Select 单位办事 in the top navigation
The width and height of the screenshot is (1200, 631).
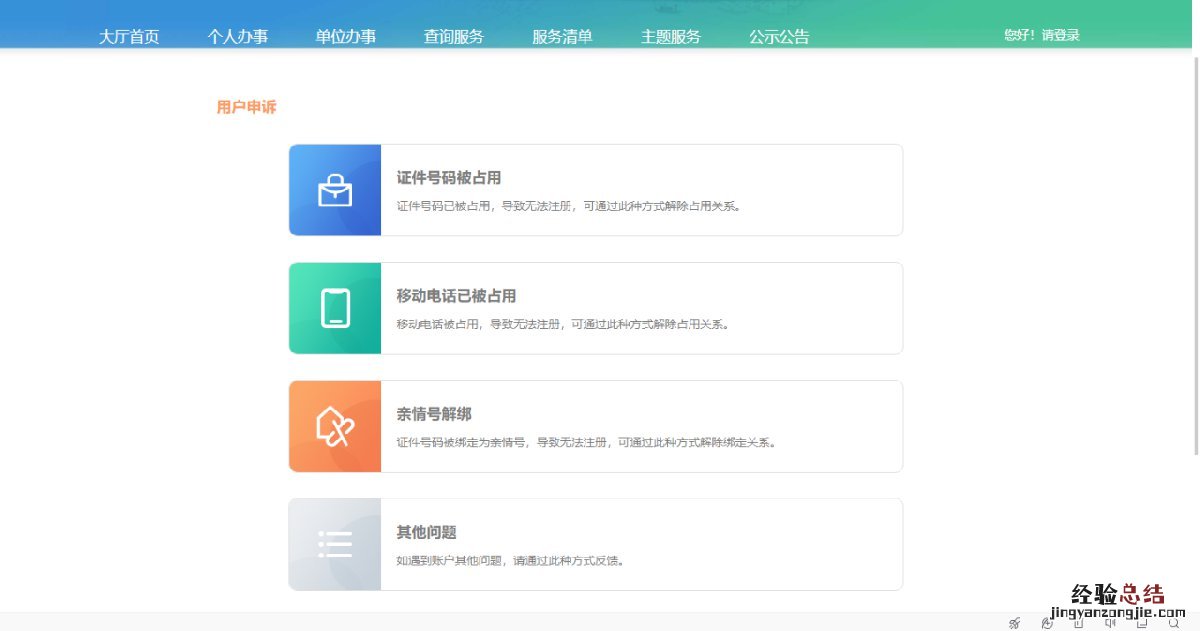tap(345, 37)
